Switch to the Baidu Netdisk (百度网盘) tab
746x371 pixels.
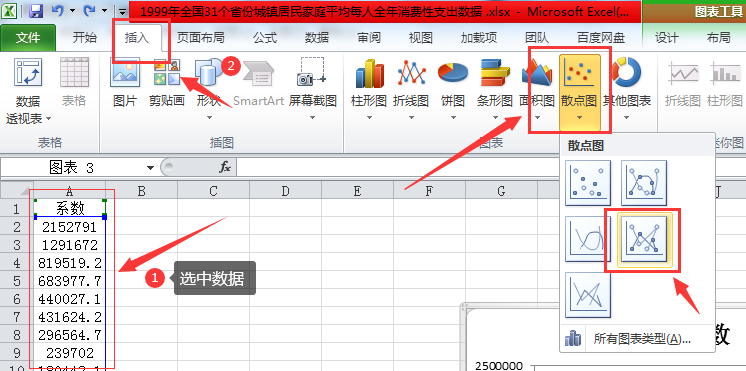[601, 38]
